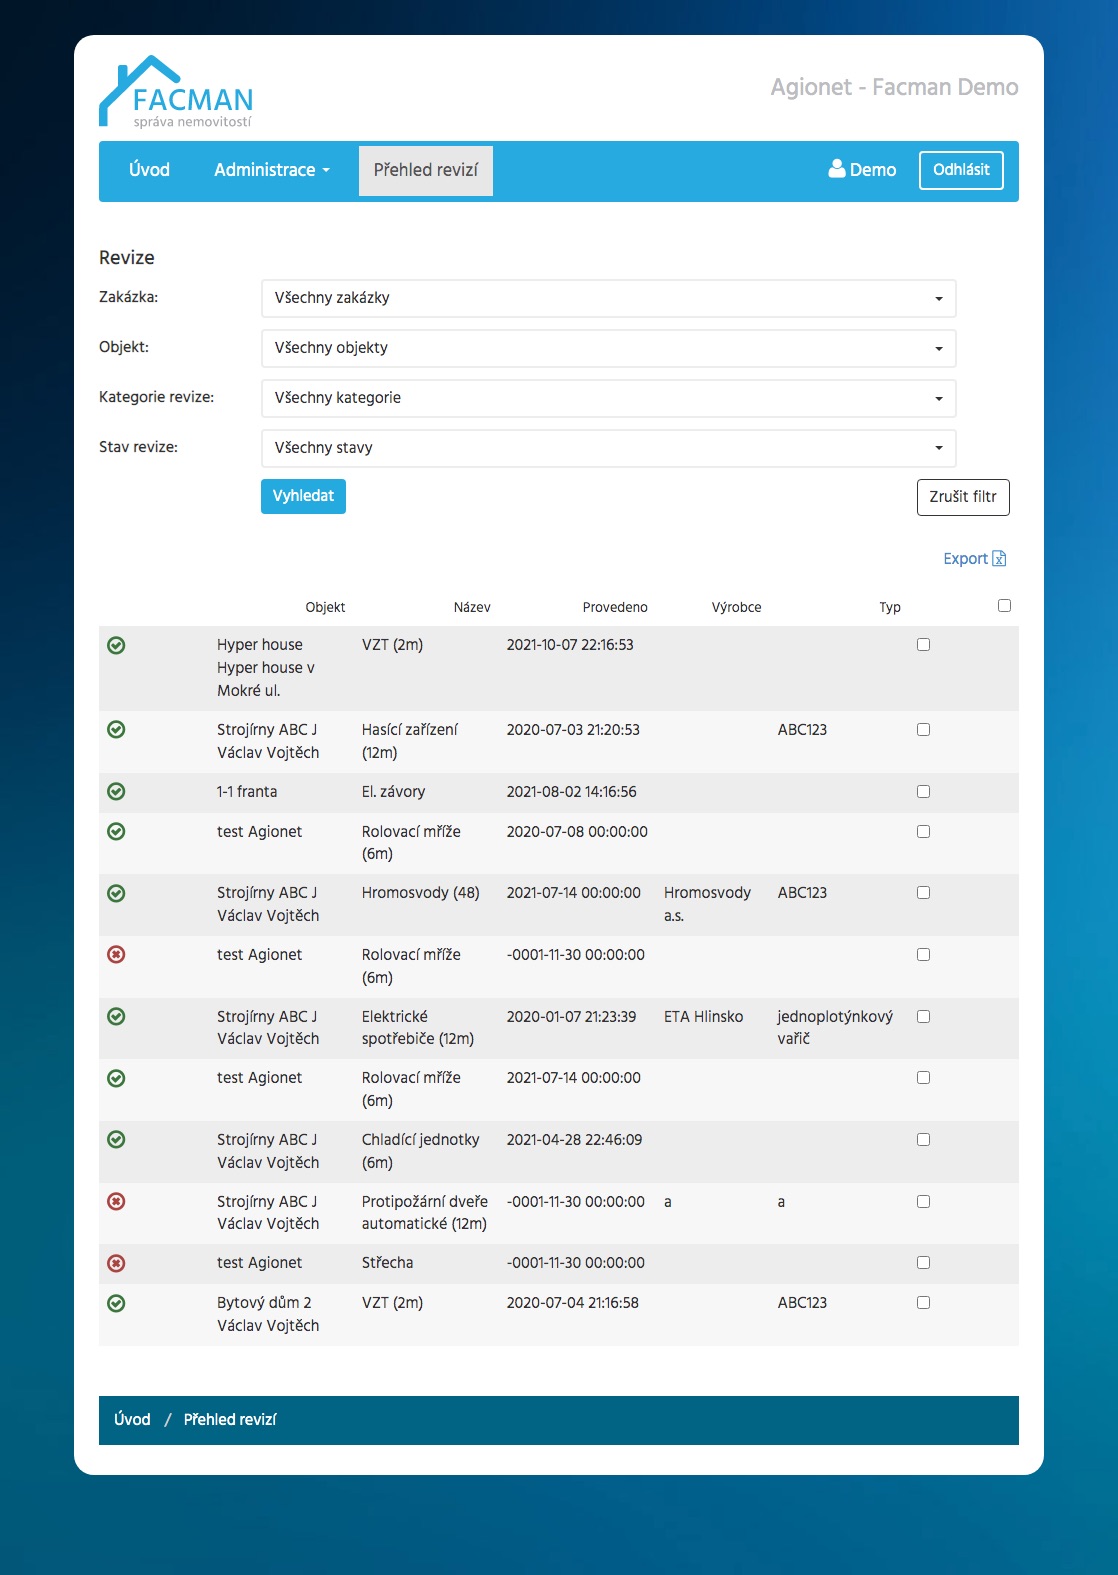Check the box for Chladící jednotky row

(923, 1140)
